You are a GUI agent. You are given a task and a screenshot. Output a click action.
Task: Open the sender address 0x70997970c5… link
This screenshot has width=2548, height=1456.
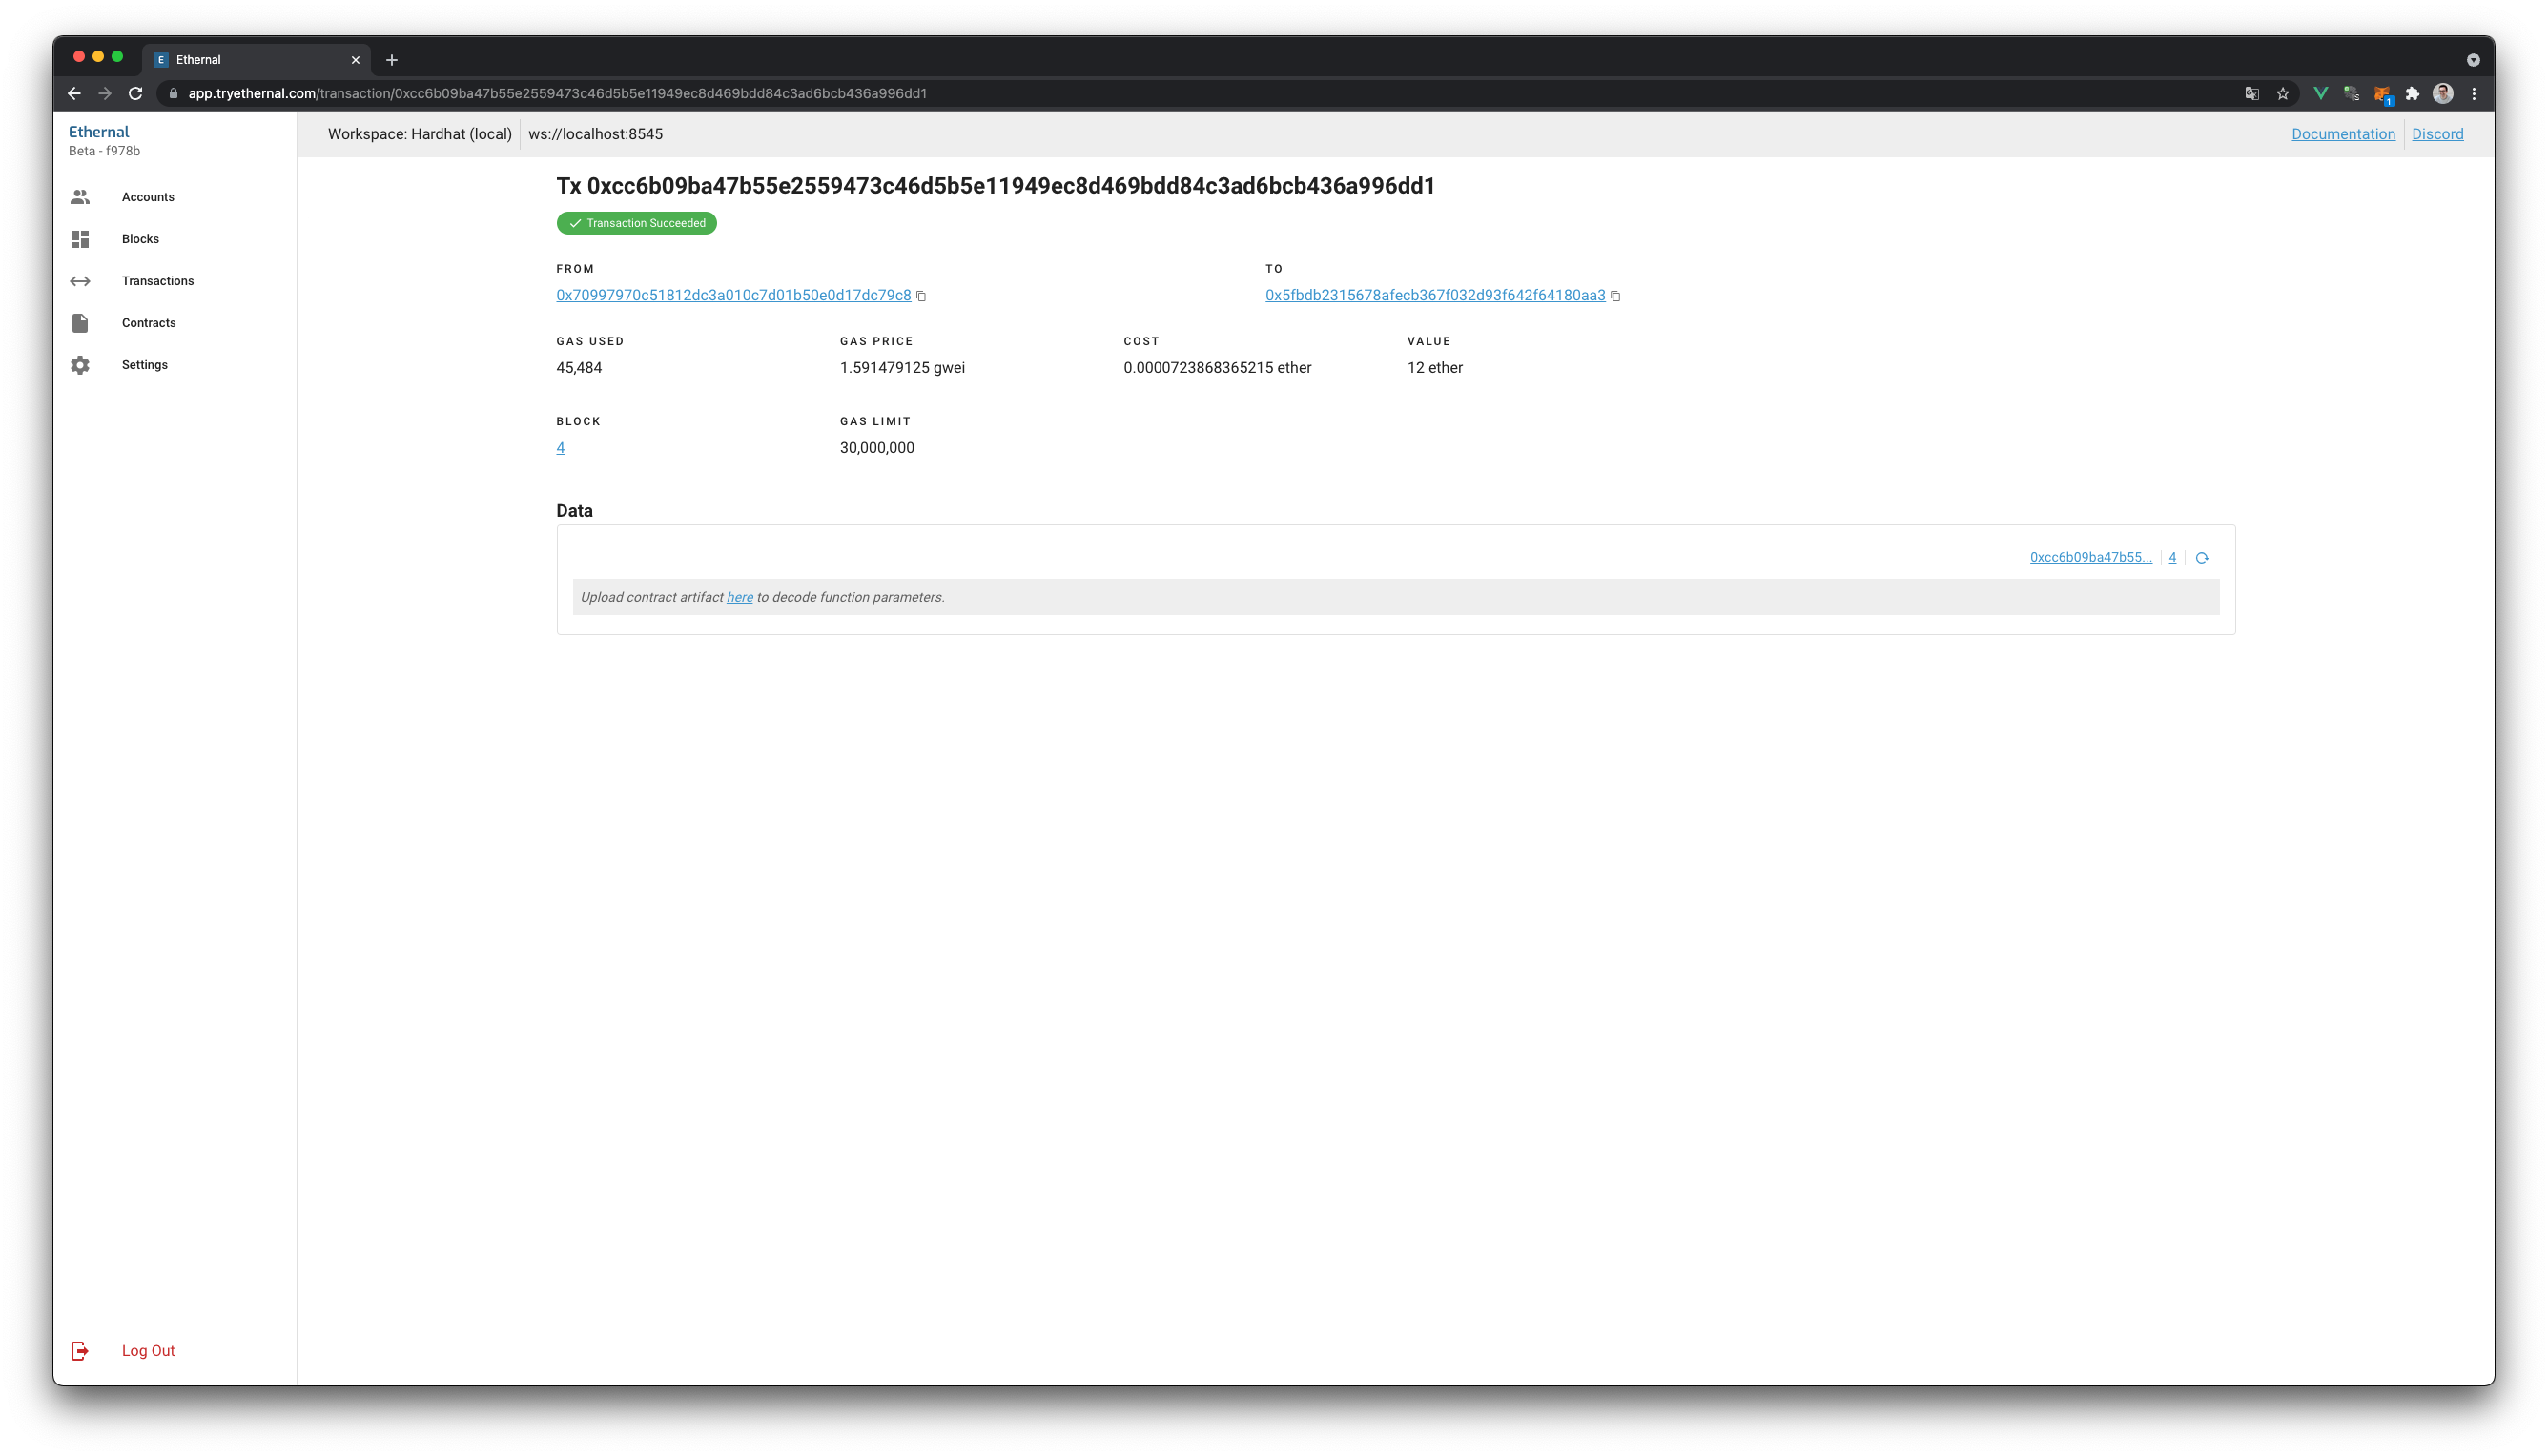[733, 295]
